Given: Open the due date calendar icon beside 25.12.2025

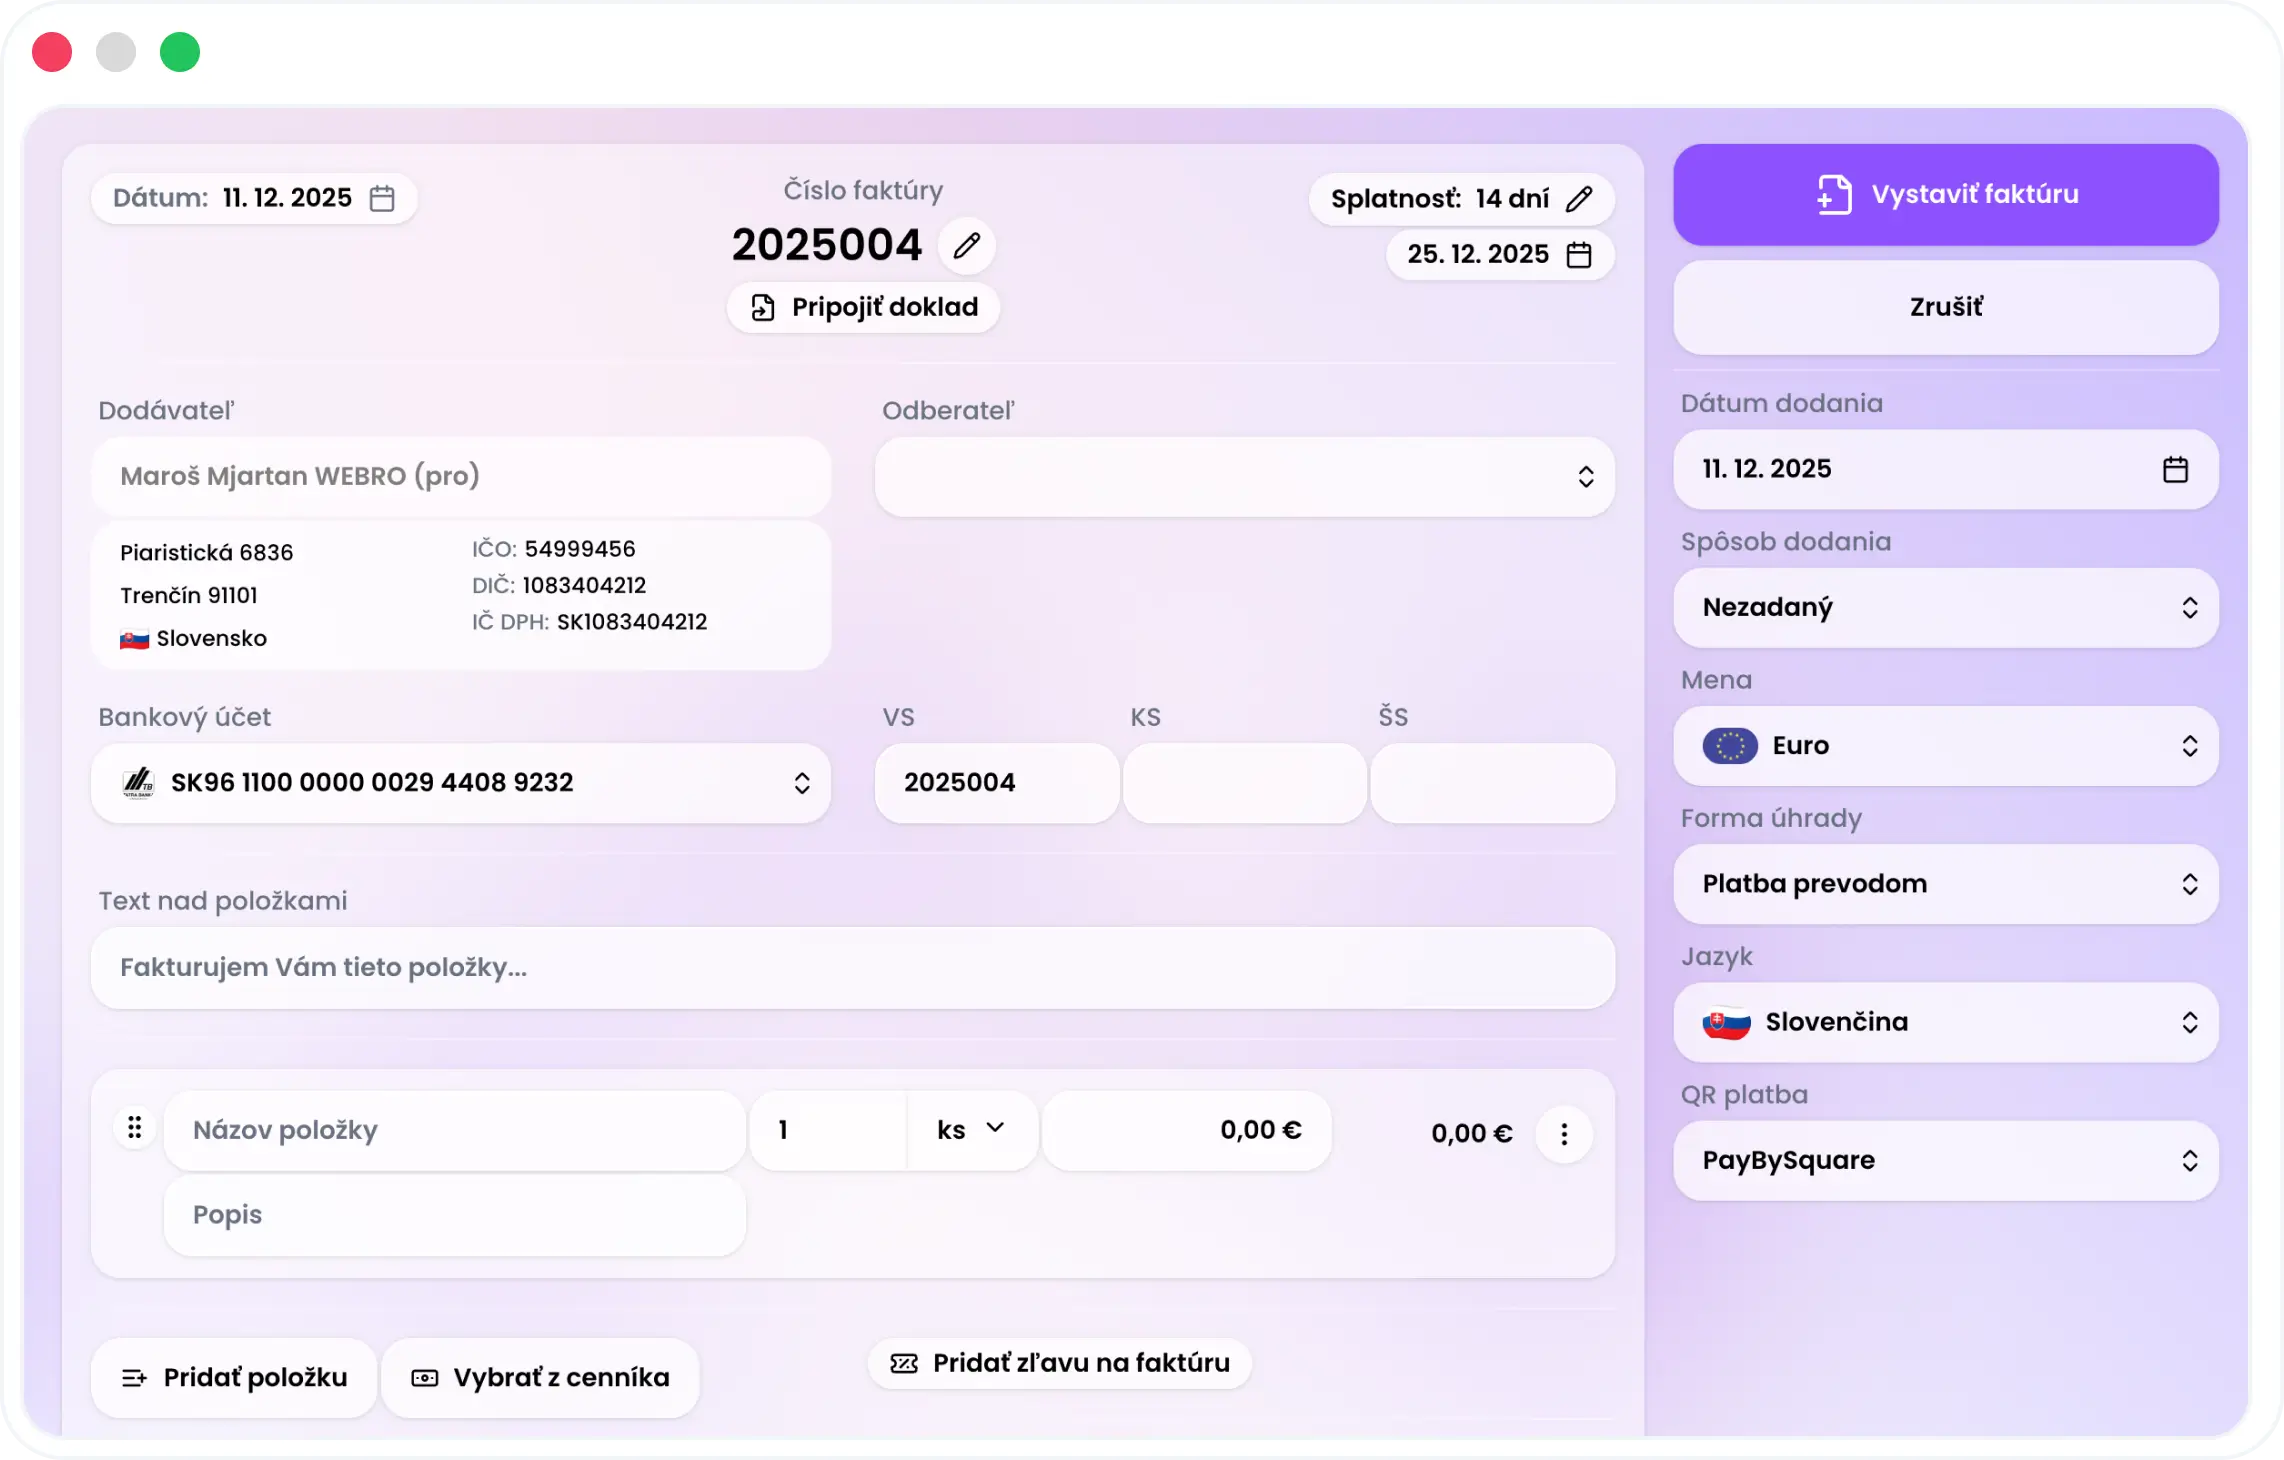Looking at the screenshot, I should tap(1579, 255).
